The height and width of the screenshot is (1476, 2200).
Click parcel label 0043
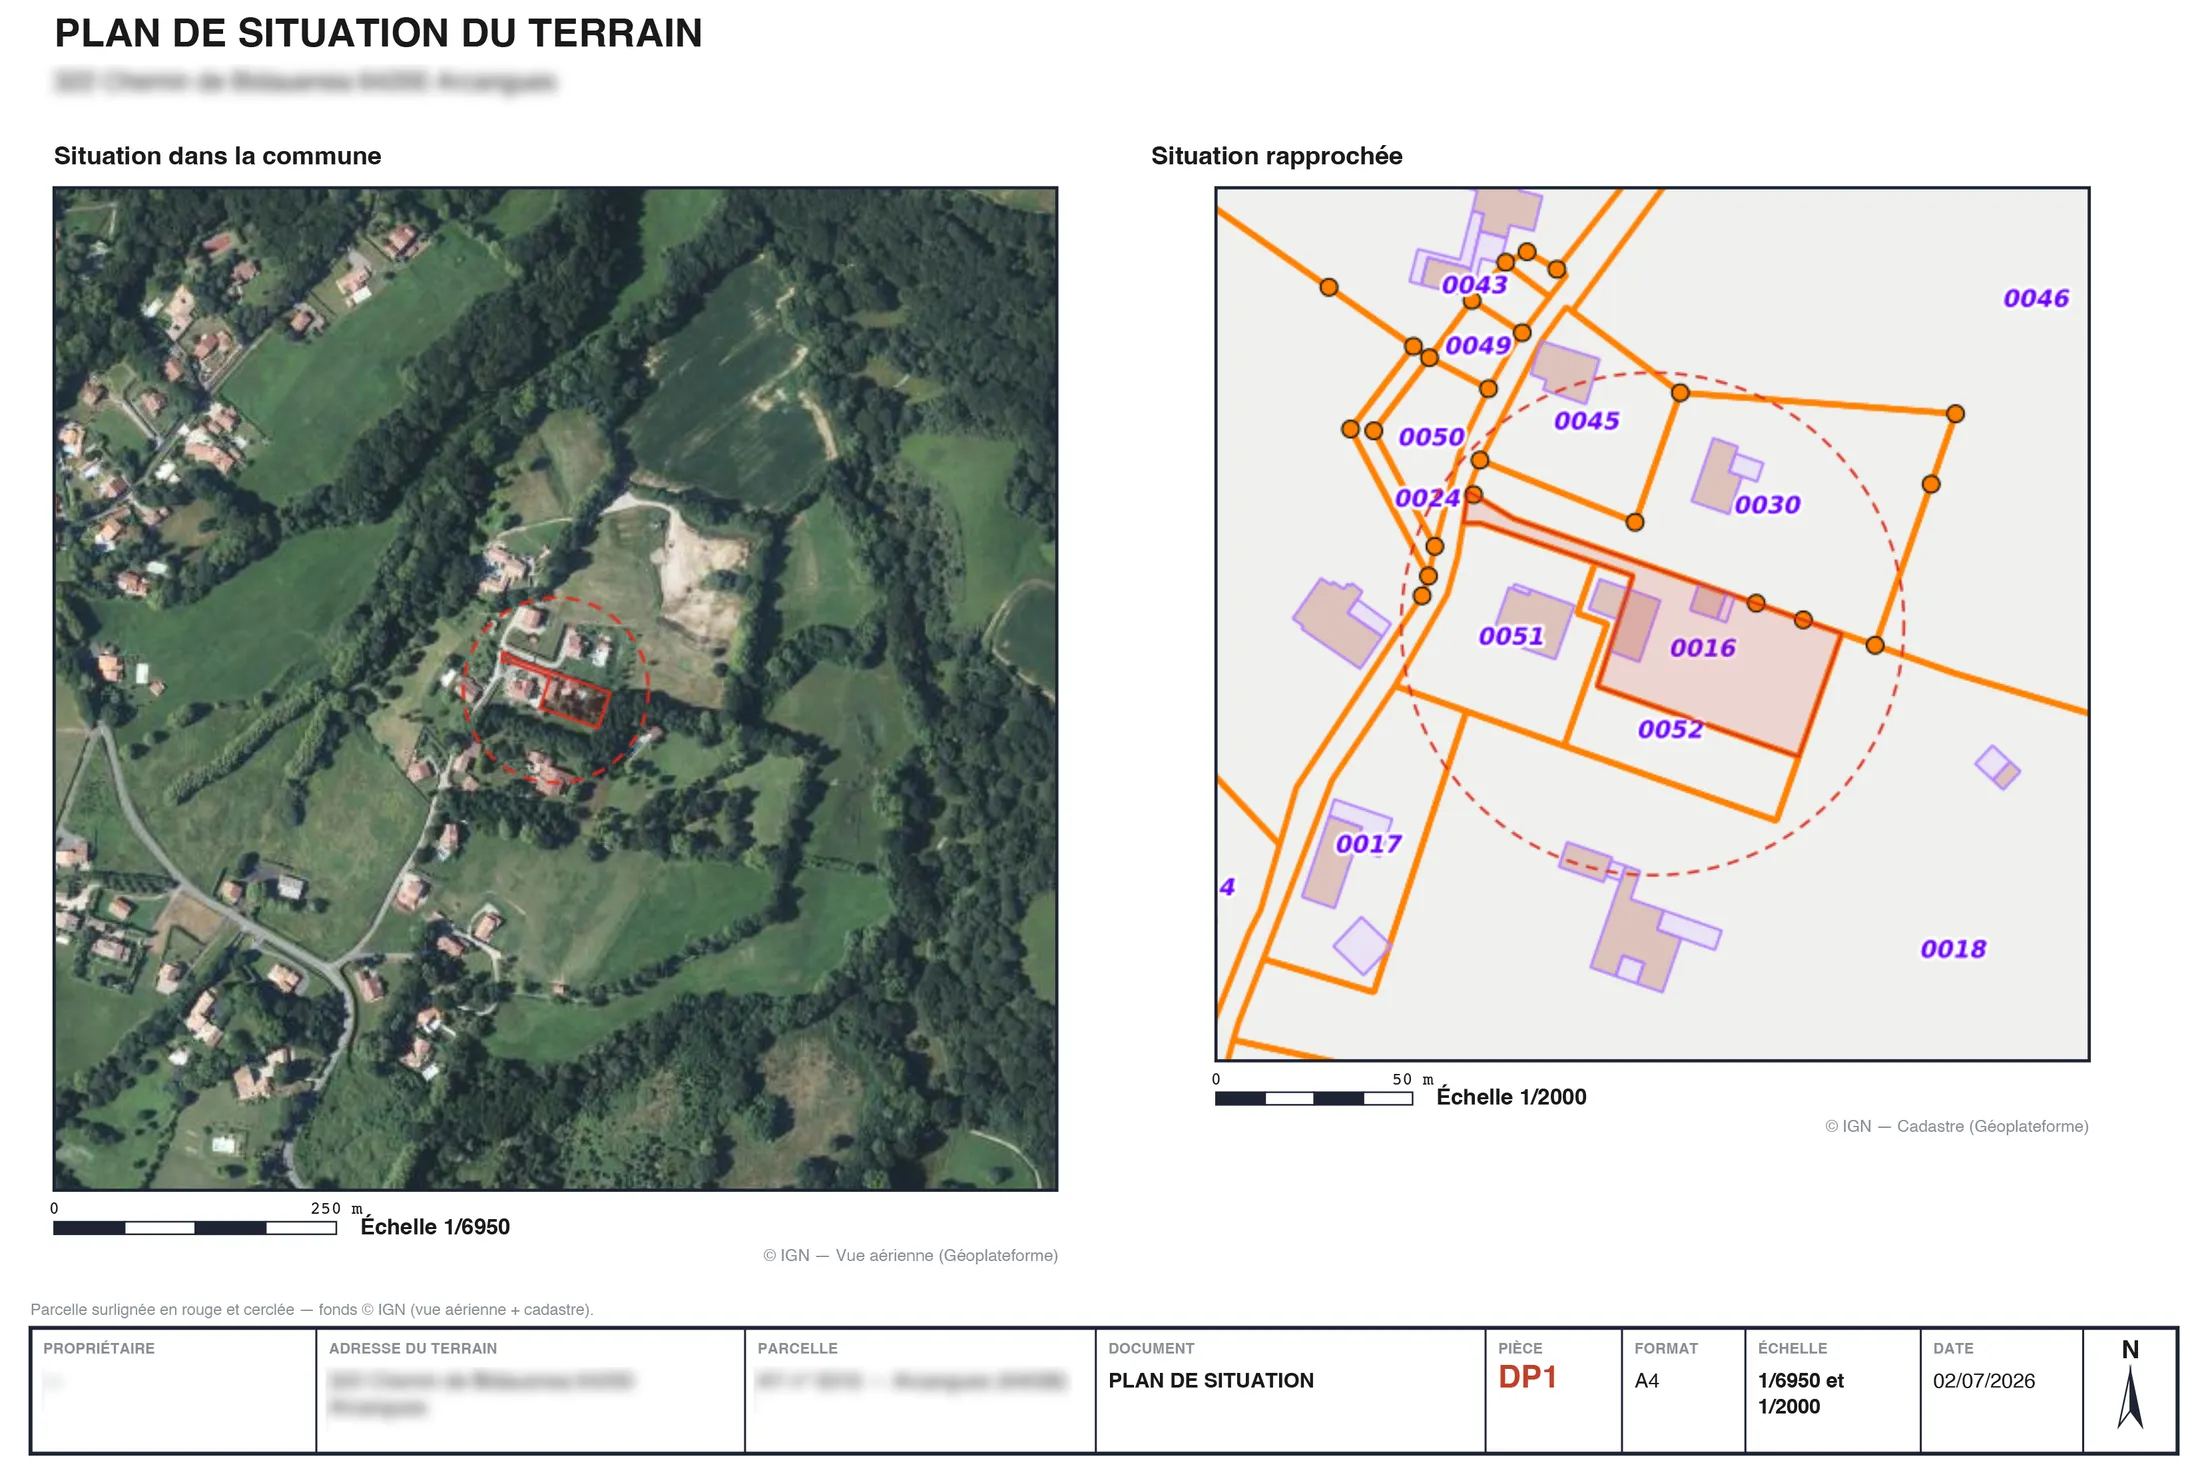(1474, 285)
